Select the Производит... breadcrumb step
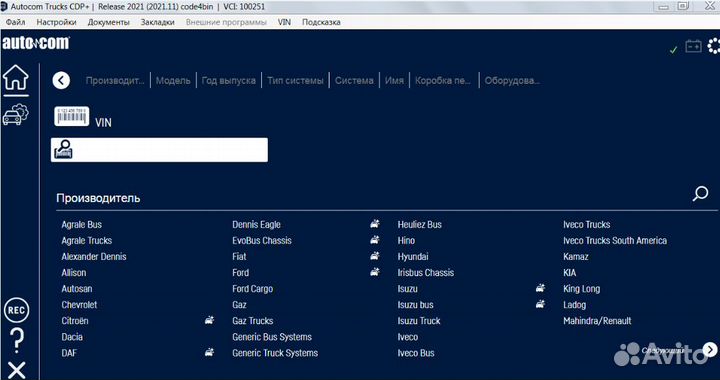The width and height of the screenshot is (720, 380). (115, 80)
